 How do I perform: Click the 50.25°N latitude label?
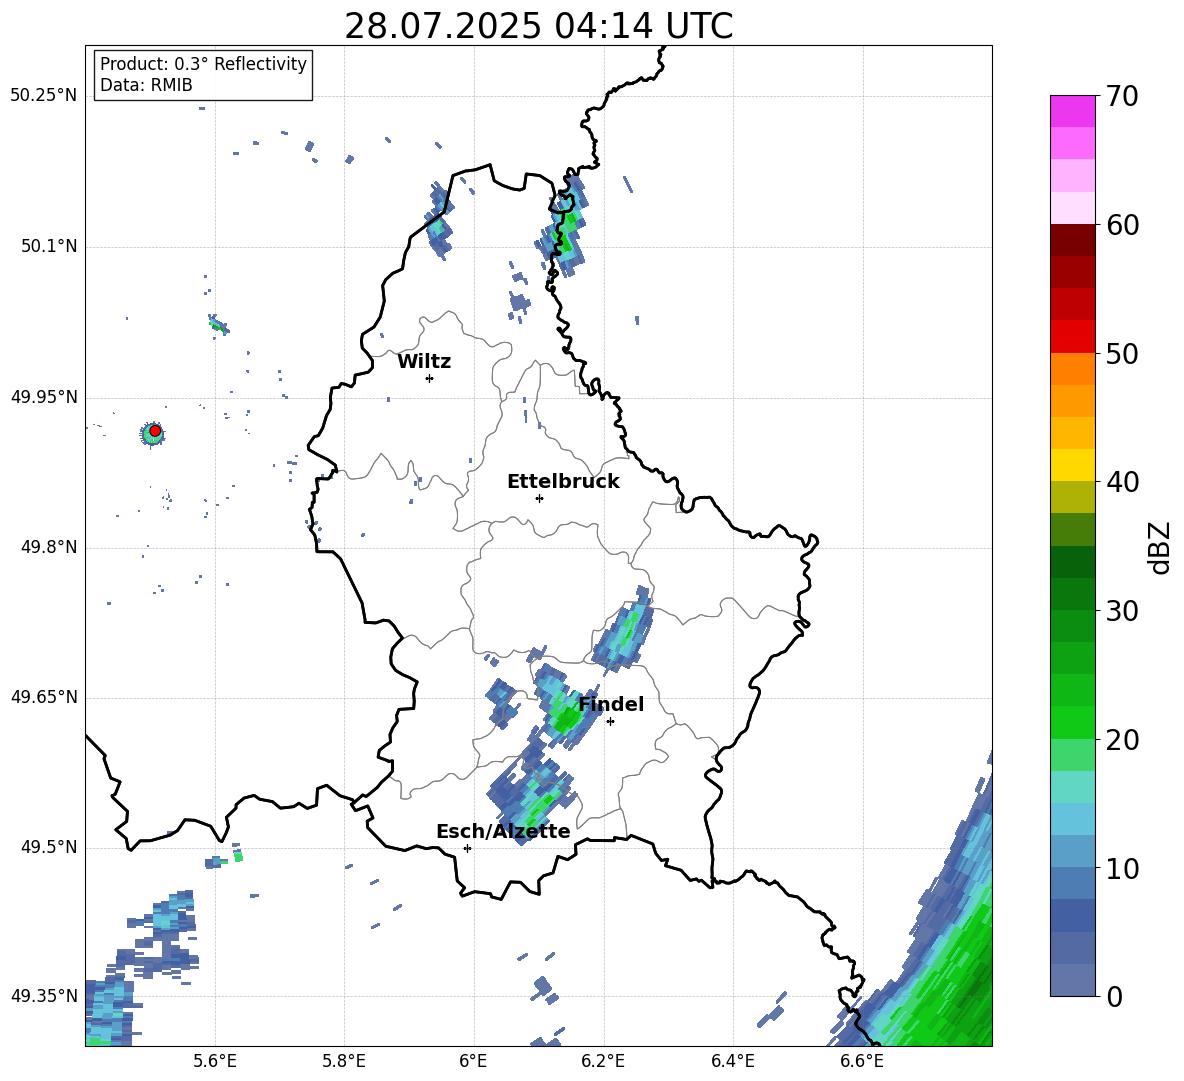coord(44,96)
